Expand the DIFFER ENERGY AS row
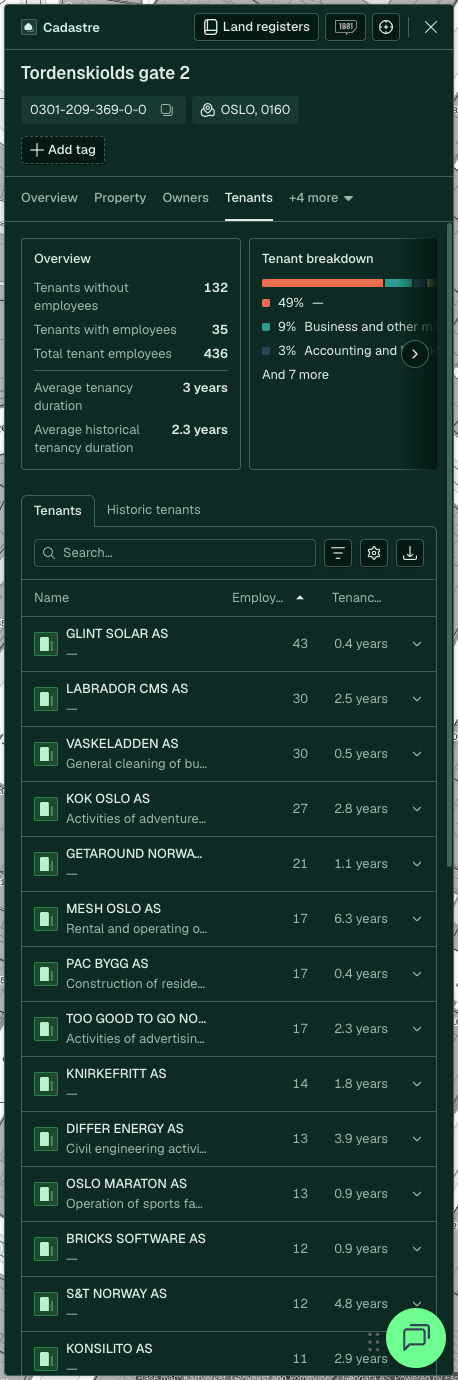Image resolution: width=458 pixels, height=1380 pixels. [417, 1139]
